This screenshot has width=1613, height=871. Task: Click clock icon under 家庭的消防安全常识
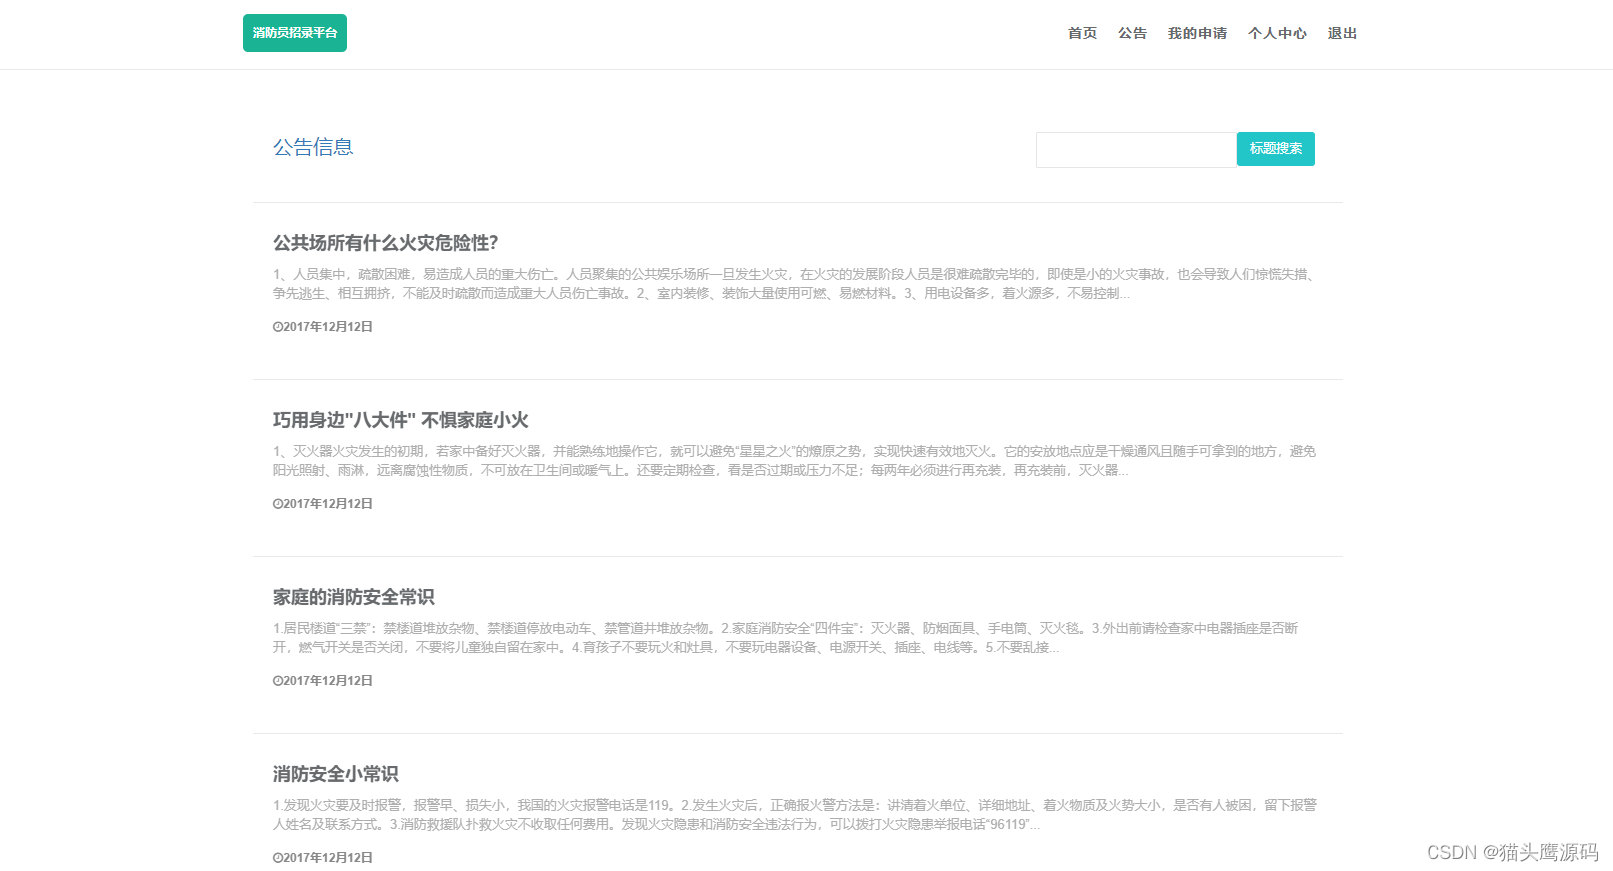[x=277, y=681]
